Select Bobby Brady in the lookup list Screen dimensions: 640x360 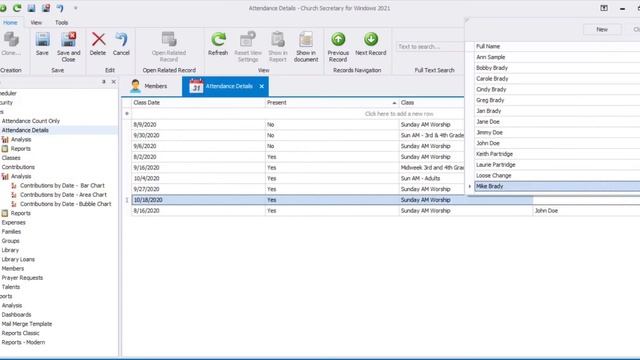[x=557, y=68]
